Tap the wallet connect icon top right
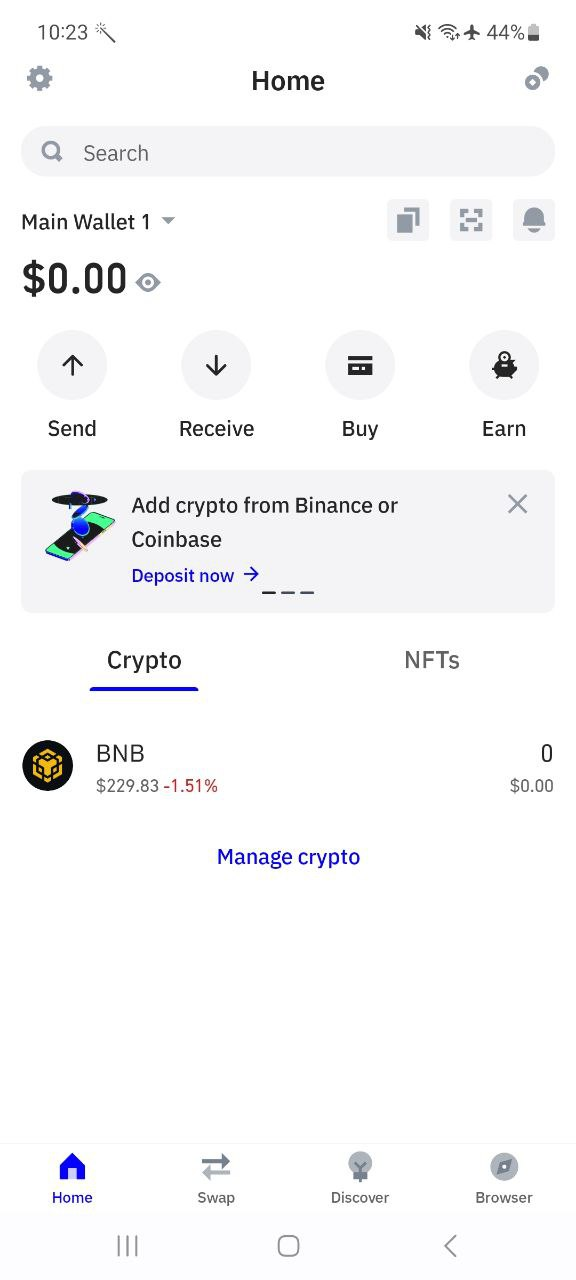576x1280 pixels. click(x=537, y=79)
